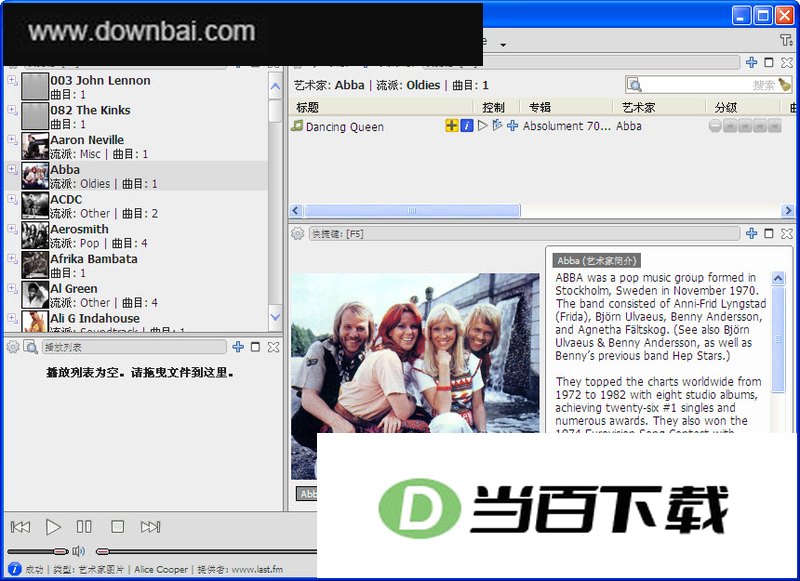Expand the Ali G Indahouse artist entry
Screen dimensions: 800x581
[x=12, y=317]
